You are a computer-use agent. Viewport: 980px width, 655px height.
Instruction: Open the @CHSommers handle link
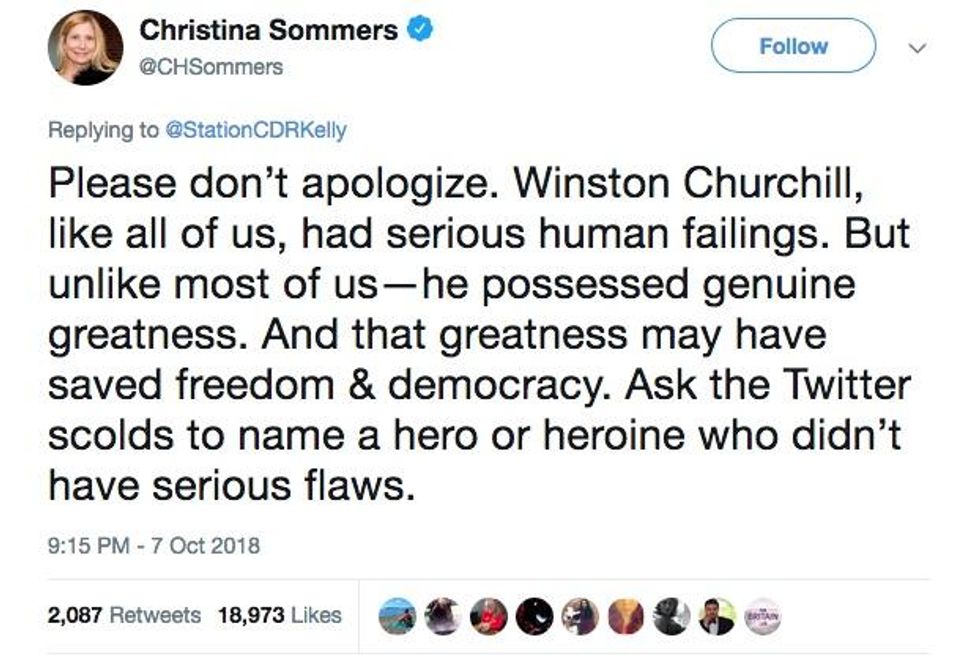[x=211, y=67]
